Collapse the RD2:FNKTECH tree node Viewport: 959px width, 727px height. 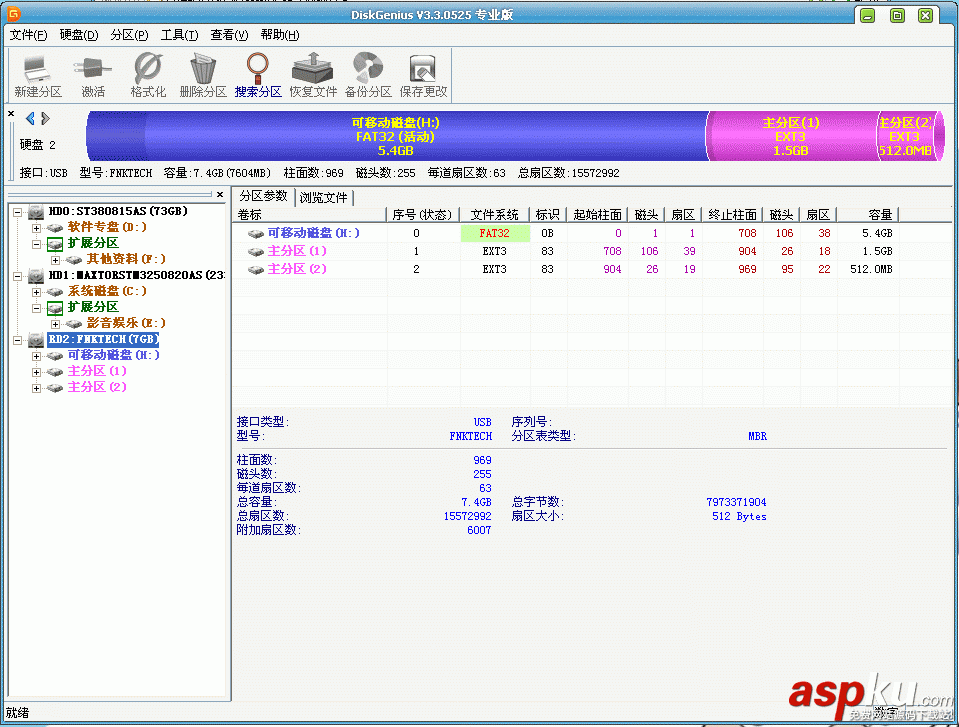point(18,340)
